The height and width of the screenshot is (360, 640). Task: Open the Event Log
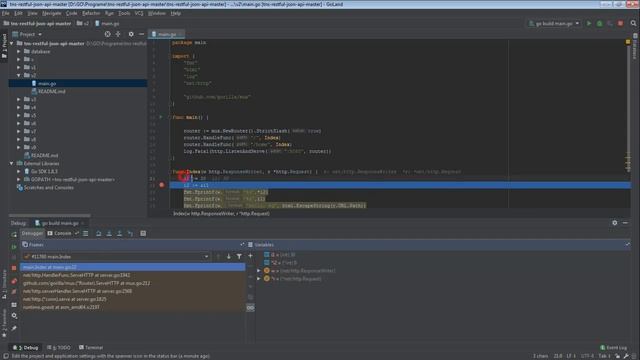[613, 347]
